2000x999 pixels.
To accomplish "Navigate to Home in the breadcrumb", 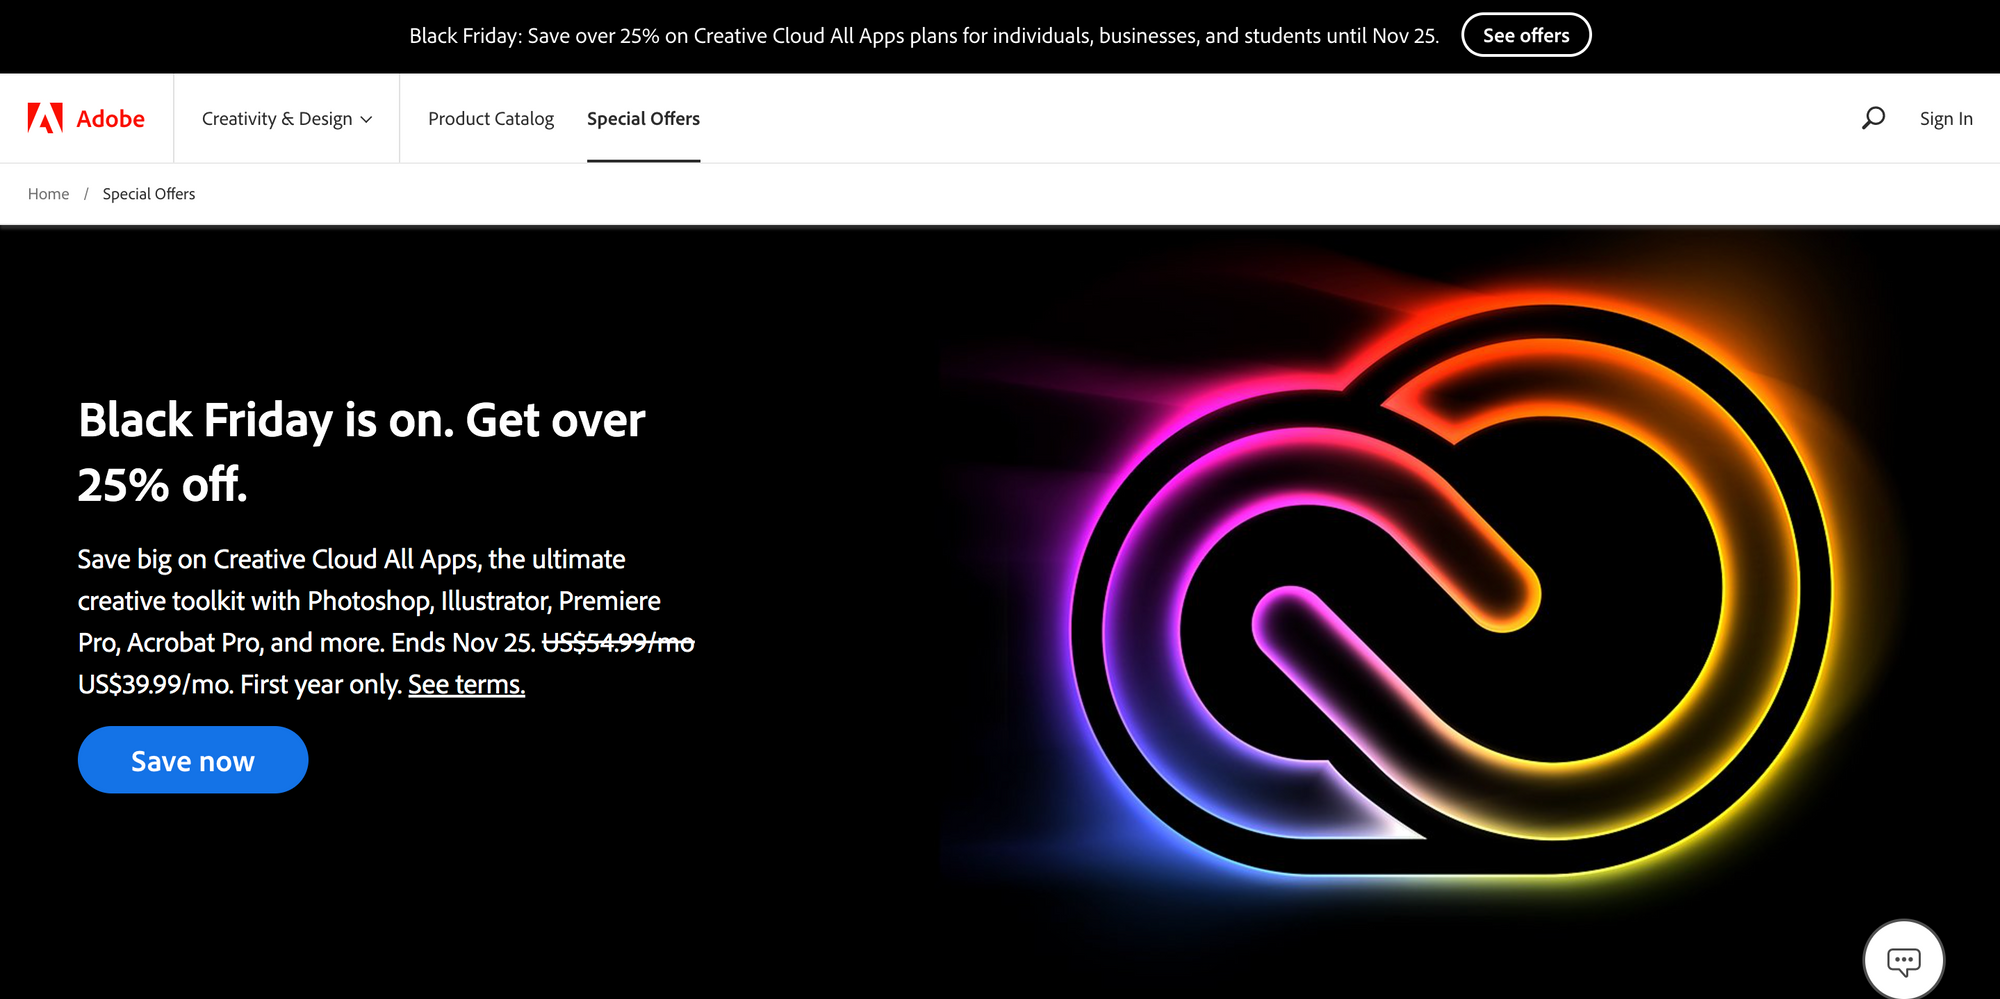I will tap(48, 194).
